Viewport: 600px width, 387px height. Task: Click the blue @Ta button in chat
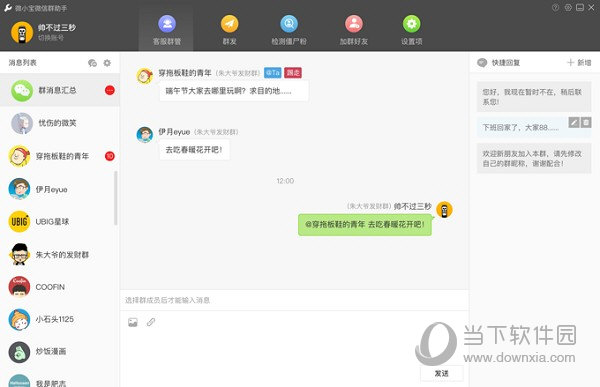tap(272, 73)
